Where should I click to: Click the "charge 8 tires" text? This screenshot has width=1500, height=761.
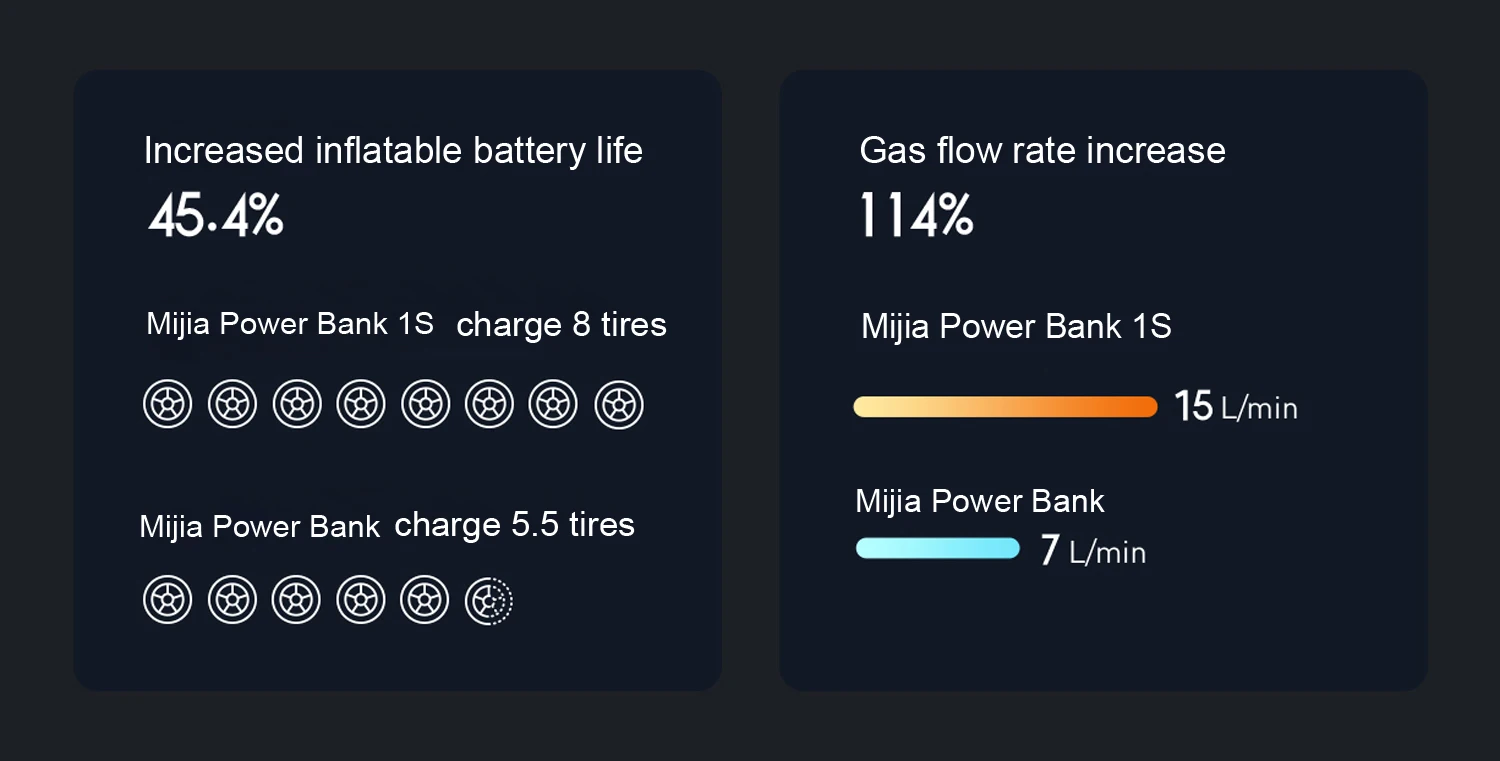point(561,325)
